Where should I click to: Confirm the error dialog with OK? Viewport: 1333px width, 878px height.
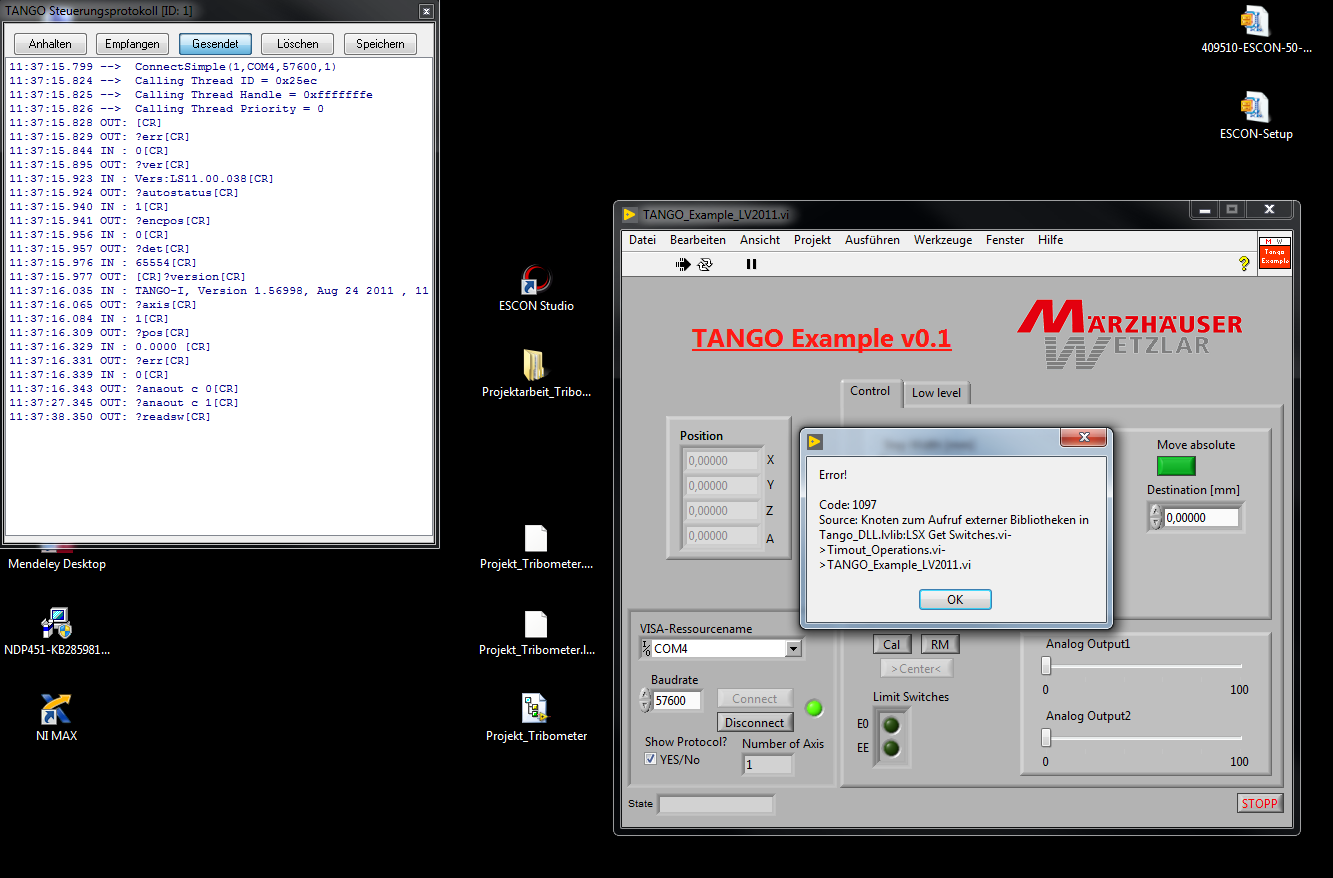pos(955,599)
